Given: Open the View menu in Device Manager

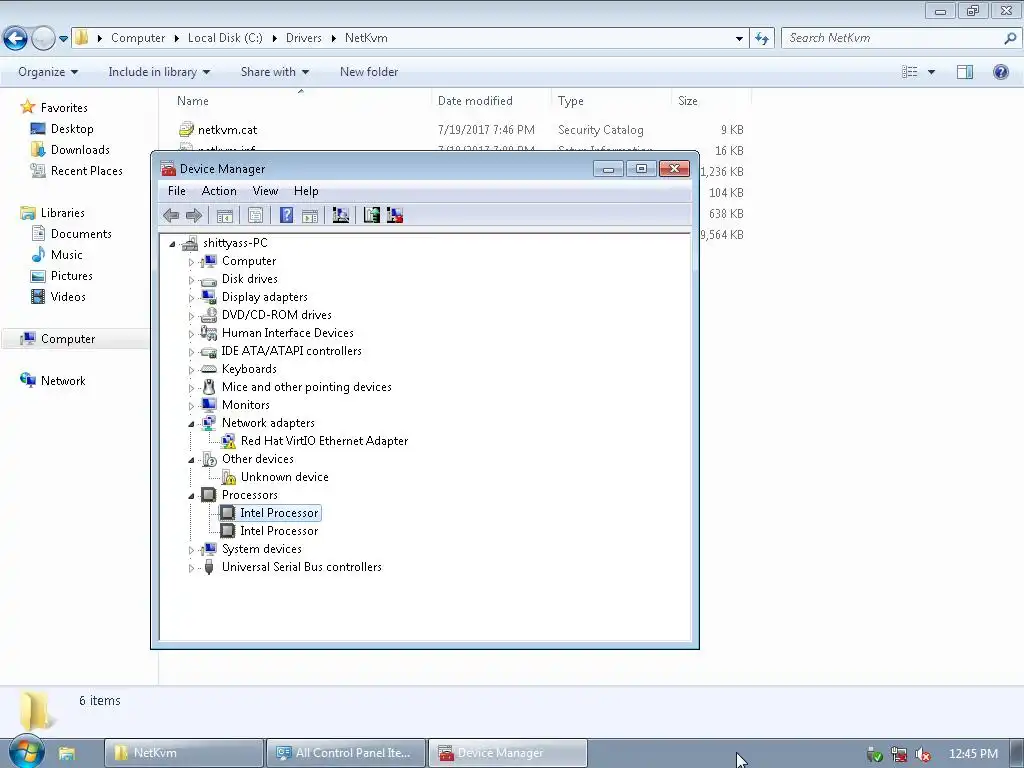Looking at the screenshot, I should tap(265, 191).
